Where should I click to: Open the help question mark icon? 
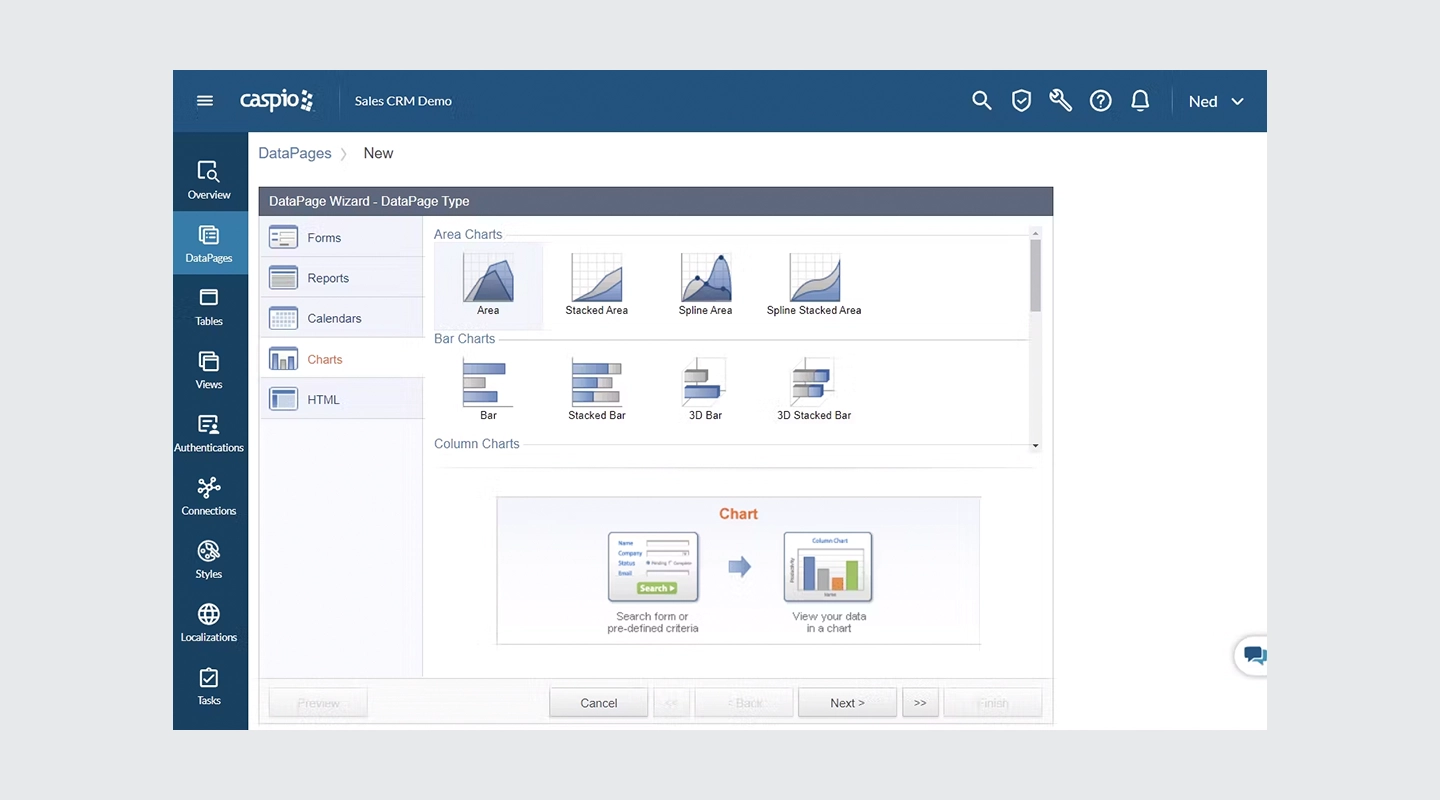(1100, 101)
